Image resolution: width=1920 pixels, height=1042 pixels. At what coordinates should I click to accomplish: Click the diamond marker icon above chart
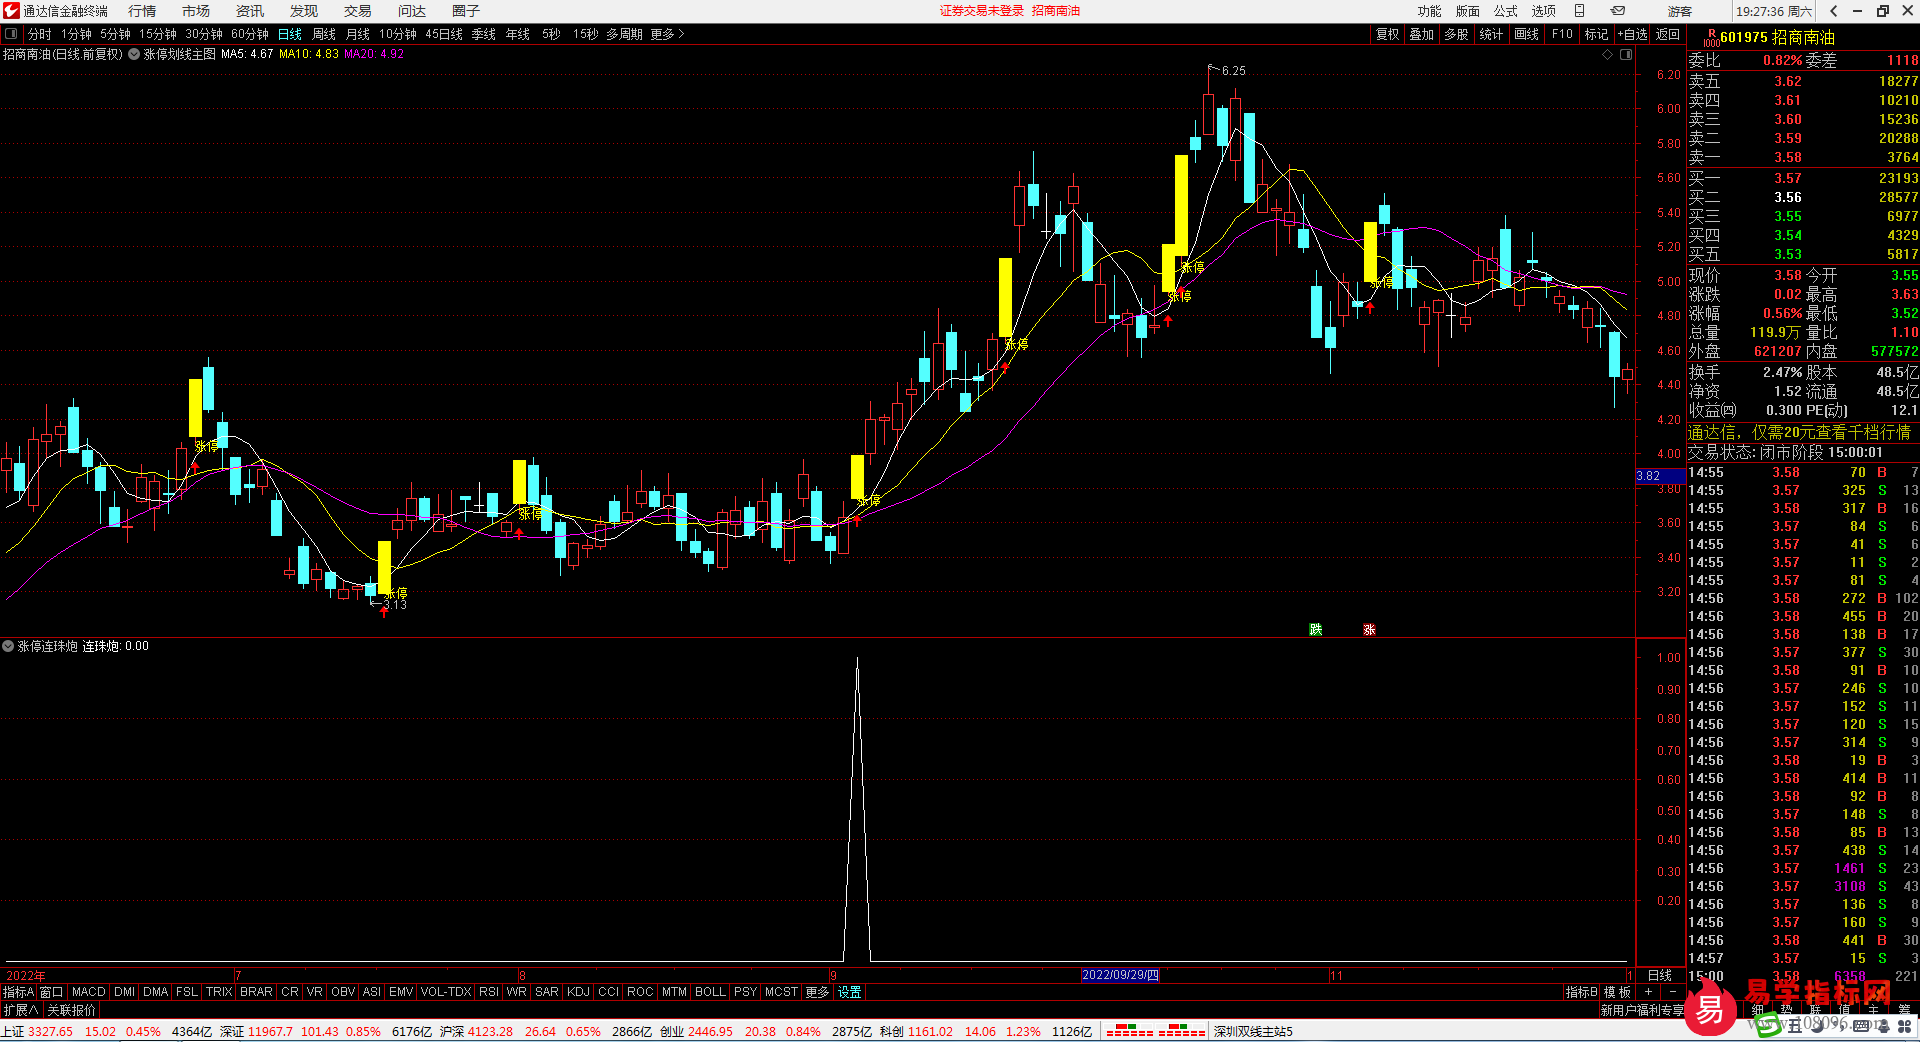point(1608,54)
